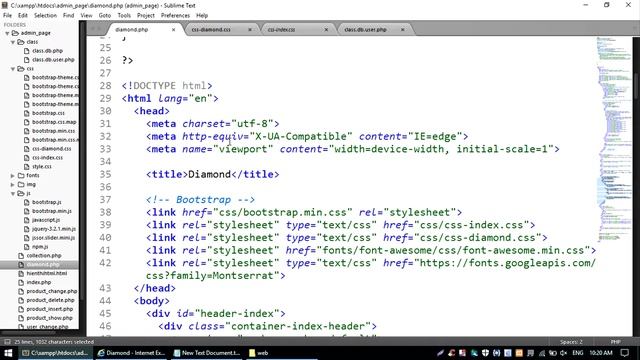
Task: Collapse the js folder arrow
Action: pyautogui.click(x=13, y=193)
